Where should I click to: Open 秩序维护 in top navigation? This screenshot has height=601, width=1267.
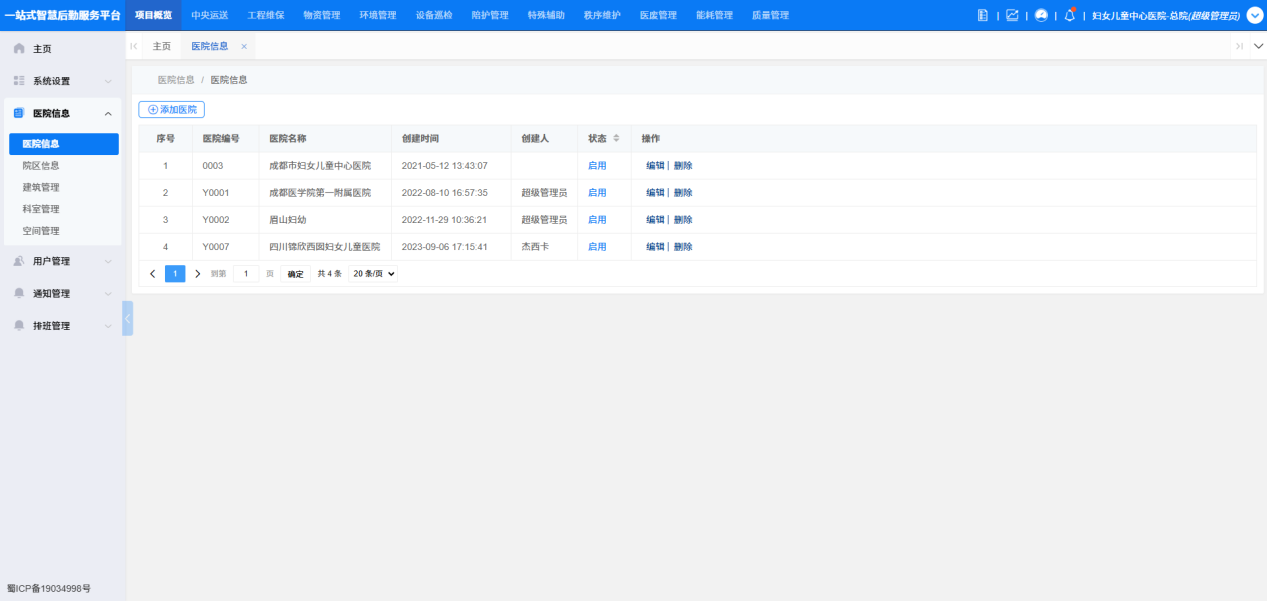click(602, 15)
